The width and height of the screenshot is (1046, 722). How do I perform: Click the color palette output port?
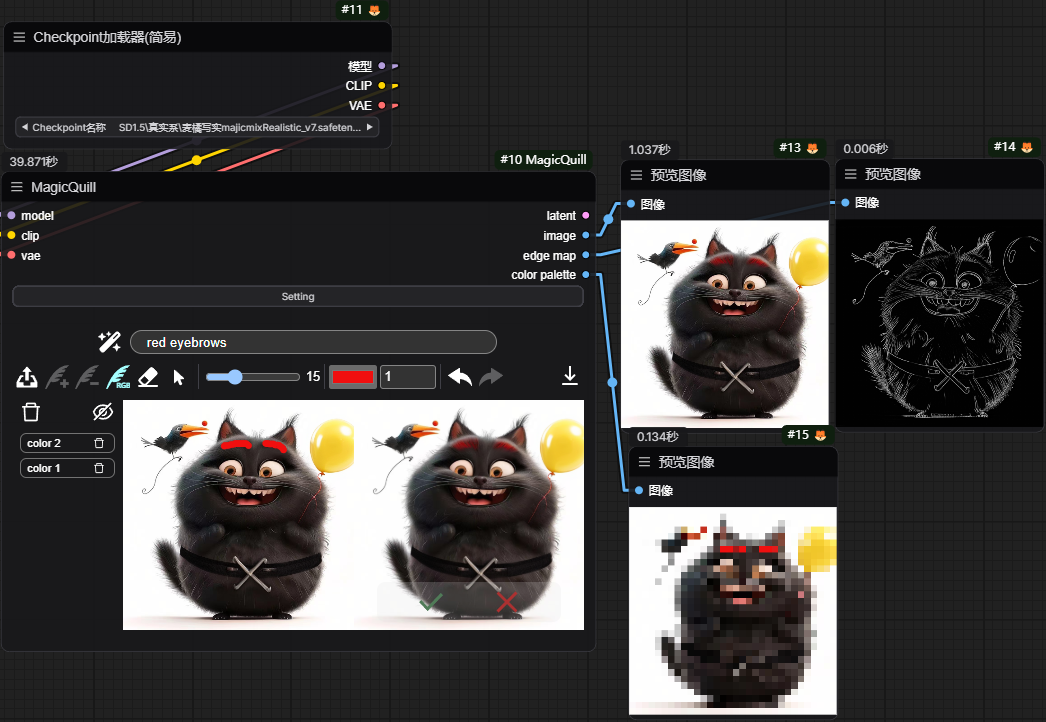pos(586,274)
